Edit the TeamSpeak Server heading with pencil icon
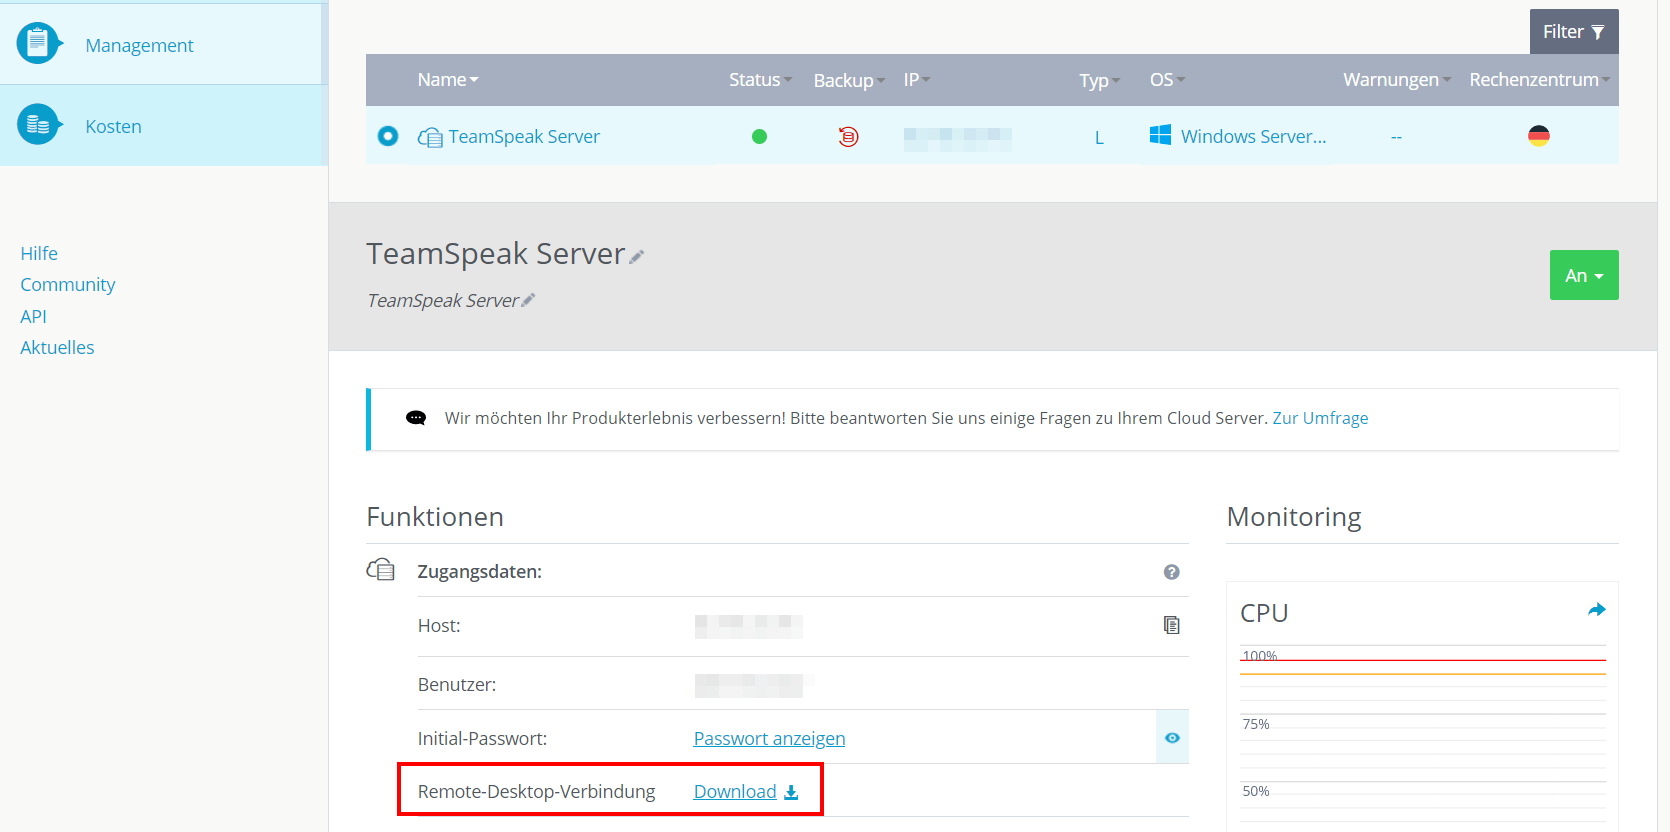Image resolution: width=1670 pixels, height=832 pixels. click(636, 257)
